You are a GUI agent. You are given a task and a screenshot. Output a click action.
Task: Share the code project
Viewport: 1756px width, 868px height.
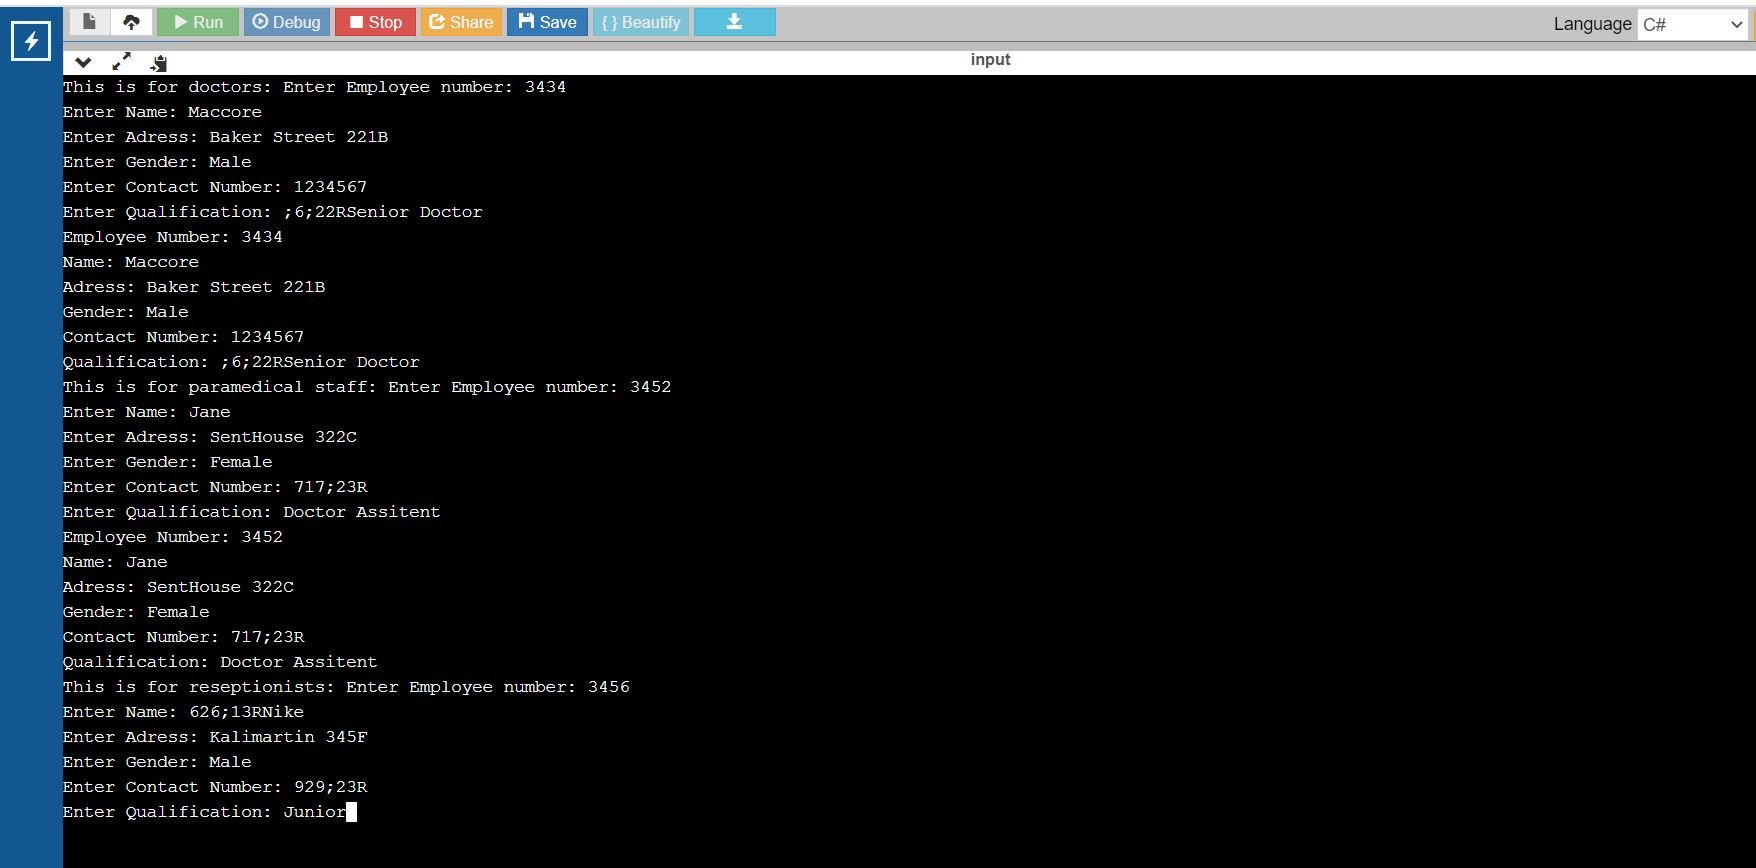(x=461, y=22)
